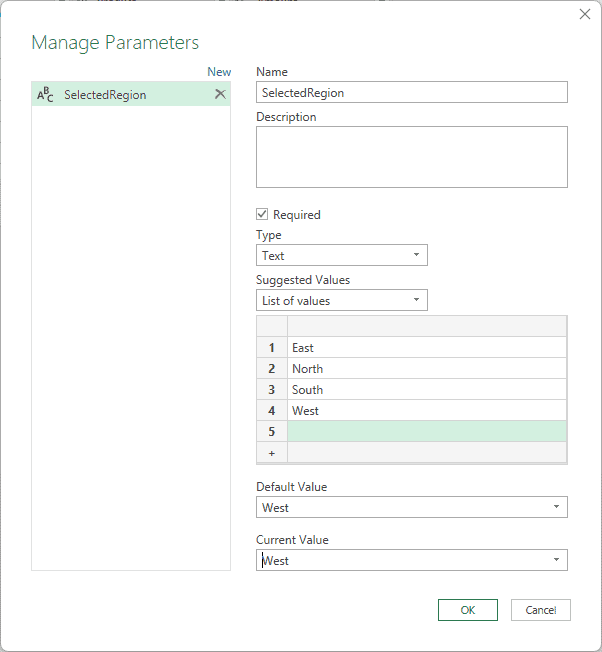Select the North value cell
The height and width of the screenshot is (652, 602).
[427, 368]
